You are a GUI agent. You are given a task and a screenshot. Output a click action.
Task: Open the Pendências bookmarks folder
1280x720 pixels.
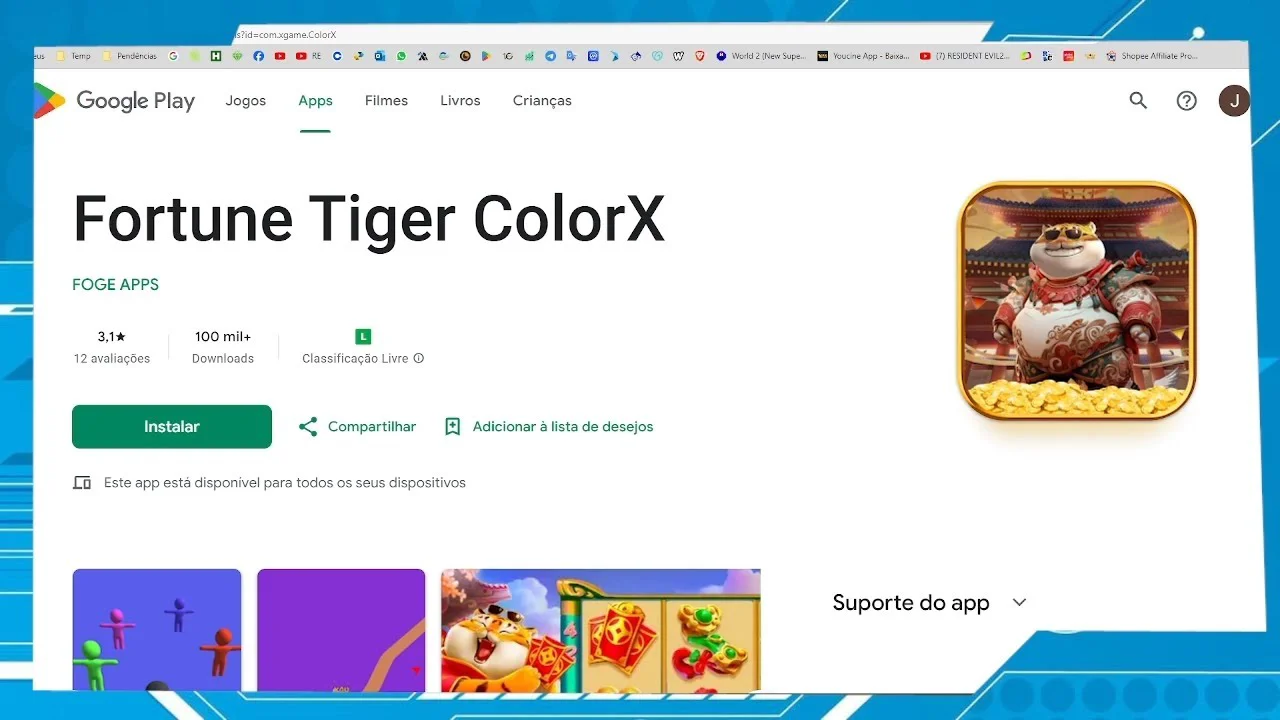[130, 56]
